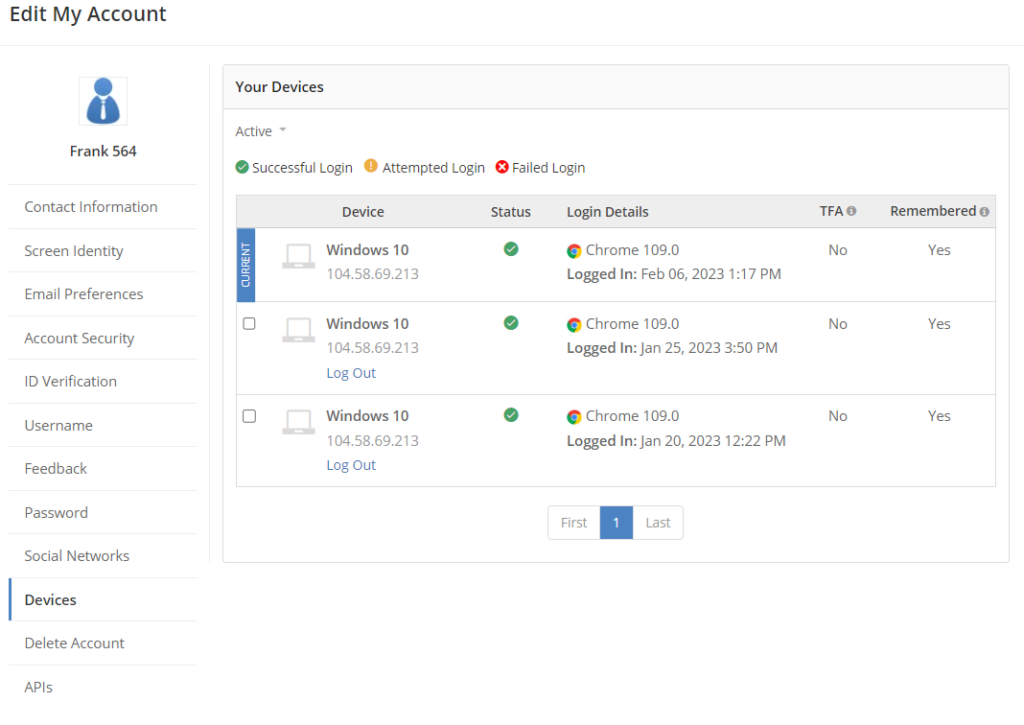Tick checkbox for Jan 25, 2023 device

tap(250, 324)
